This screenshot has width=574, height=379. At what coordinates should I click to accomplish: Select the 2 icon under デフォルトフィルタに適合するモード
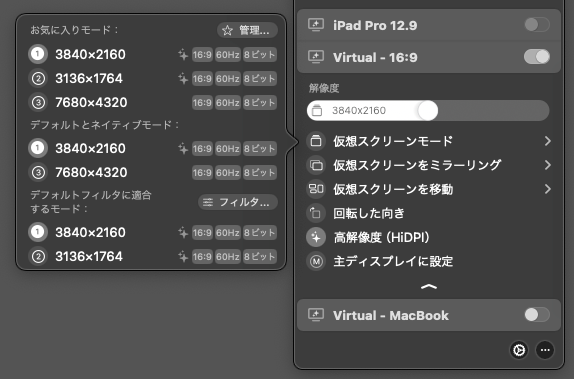tap(38, 256)
